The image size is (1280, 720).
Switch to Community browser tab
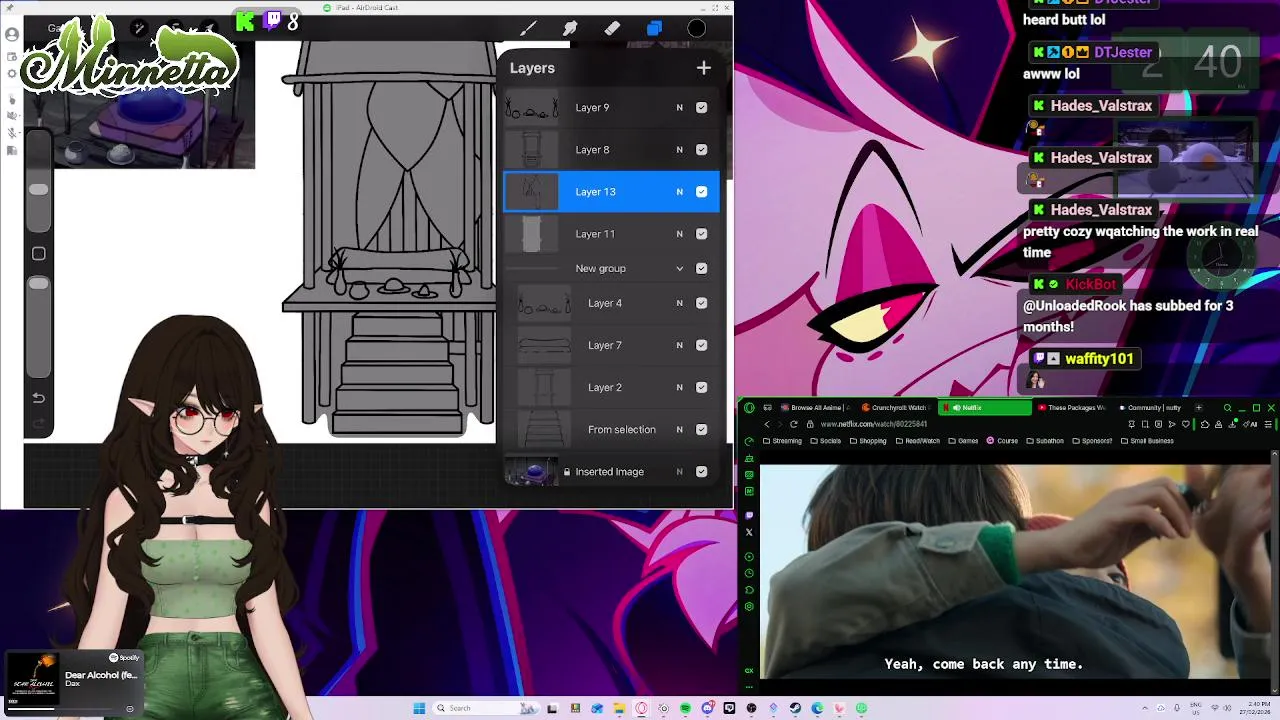pyautogui.click(x=1150, y=407)
